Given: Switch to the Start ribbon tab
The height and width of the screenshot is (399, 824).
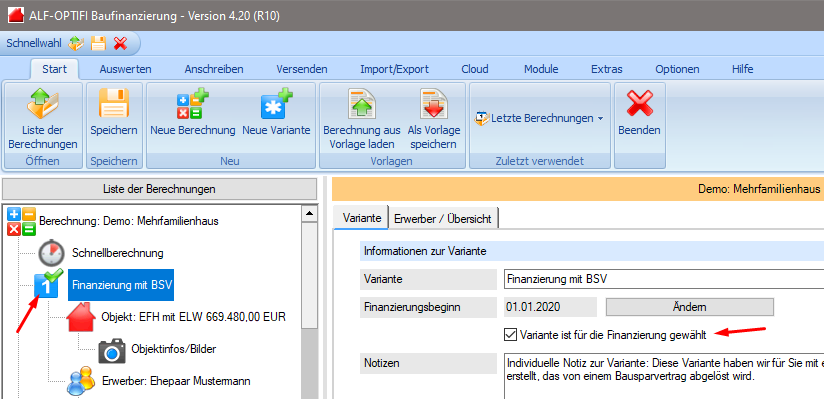Looking at the screenshot, I should (x=55, y=69).
